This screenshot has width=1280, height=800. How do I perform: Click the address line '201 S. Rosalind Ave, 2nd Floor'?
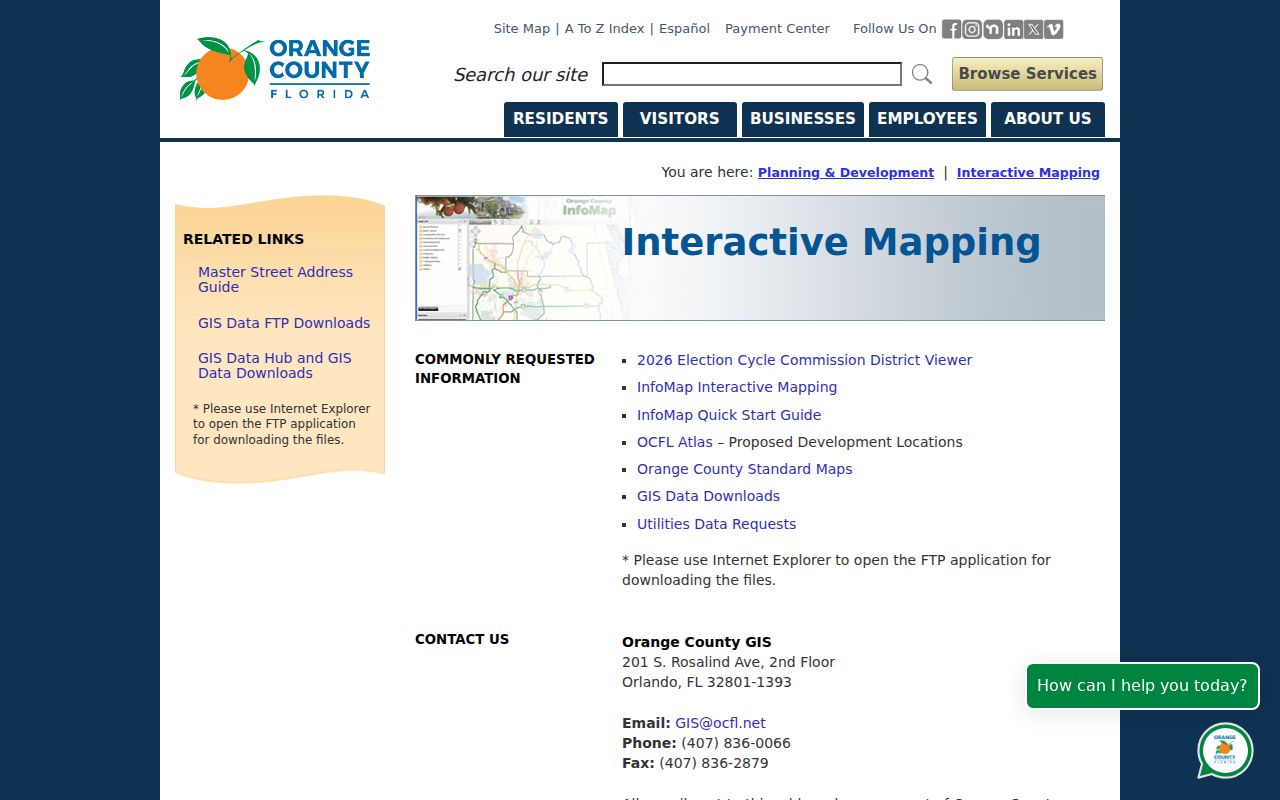[728, 662]
